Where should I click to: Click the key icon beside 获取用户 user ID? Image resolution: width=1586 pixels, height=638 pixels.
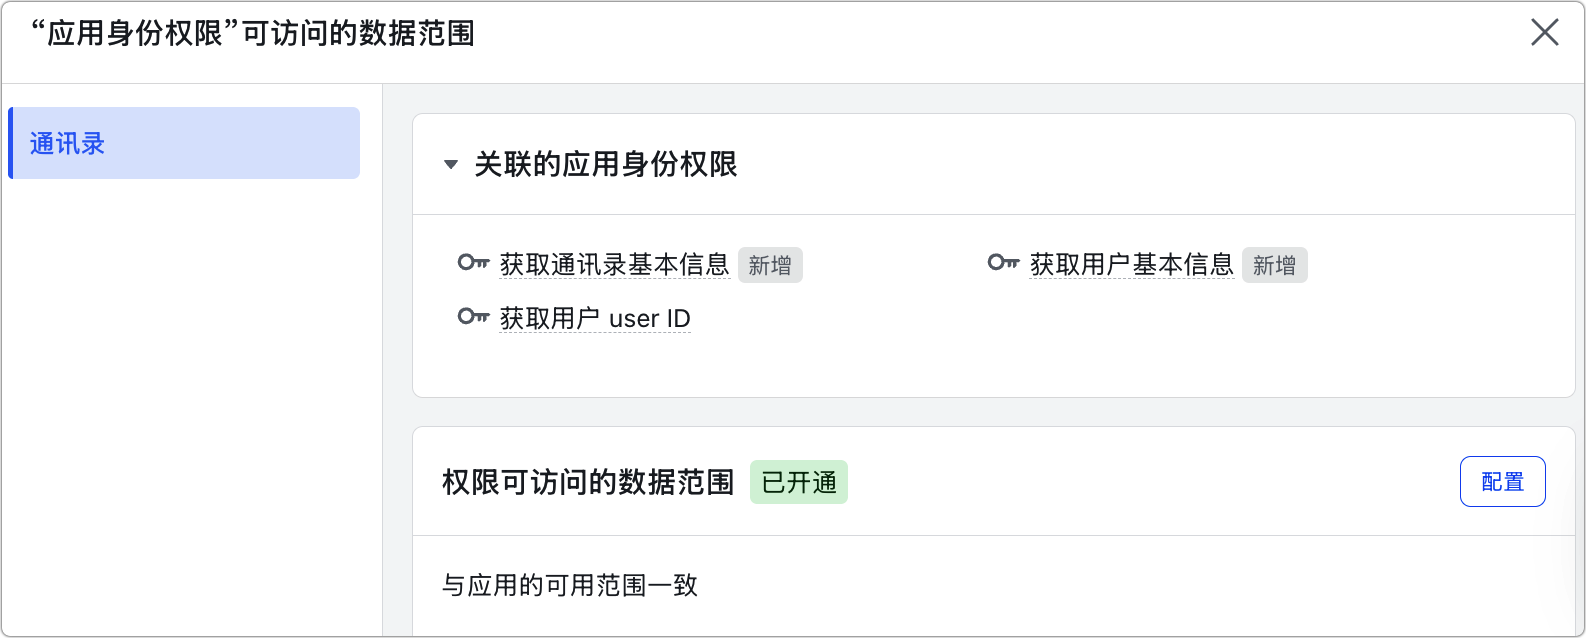click(x=473, y=318)
